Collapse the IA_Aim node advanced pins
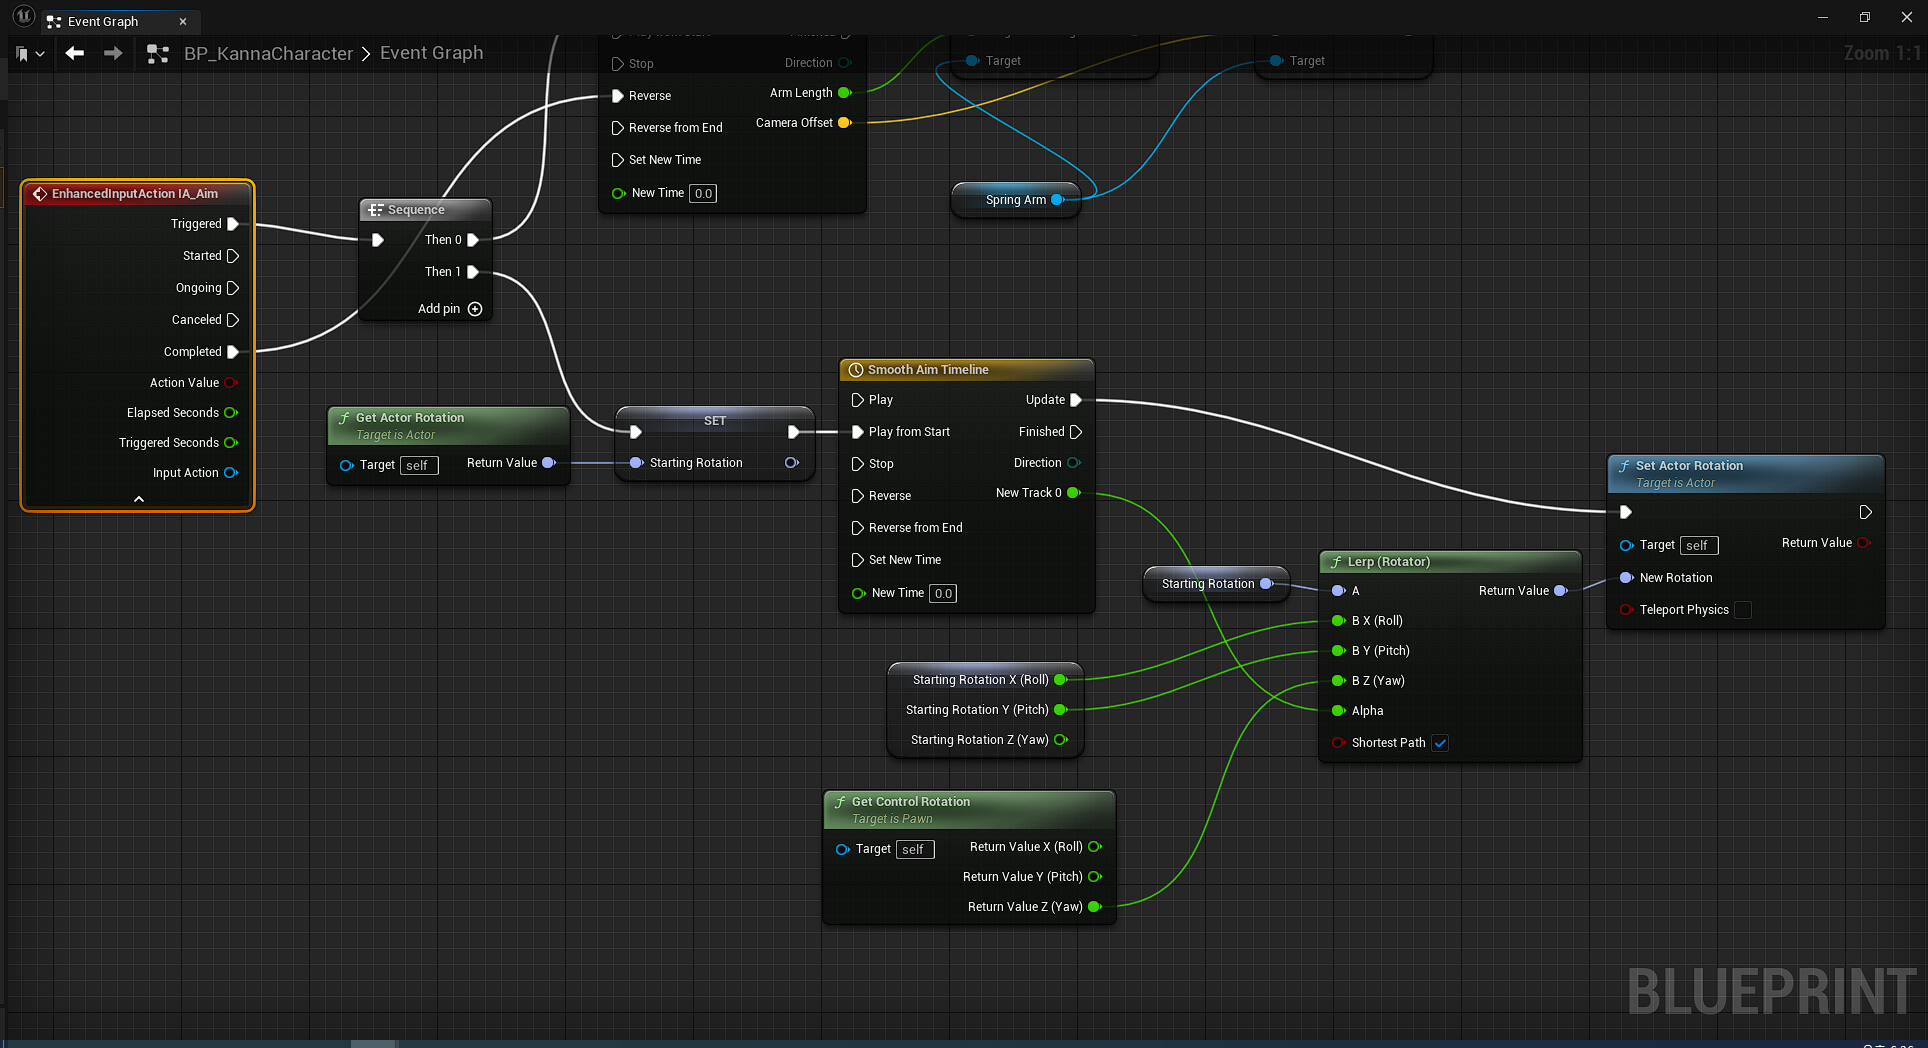Screen dimensions: 1928x1048 point(139,499)
